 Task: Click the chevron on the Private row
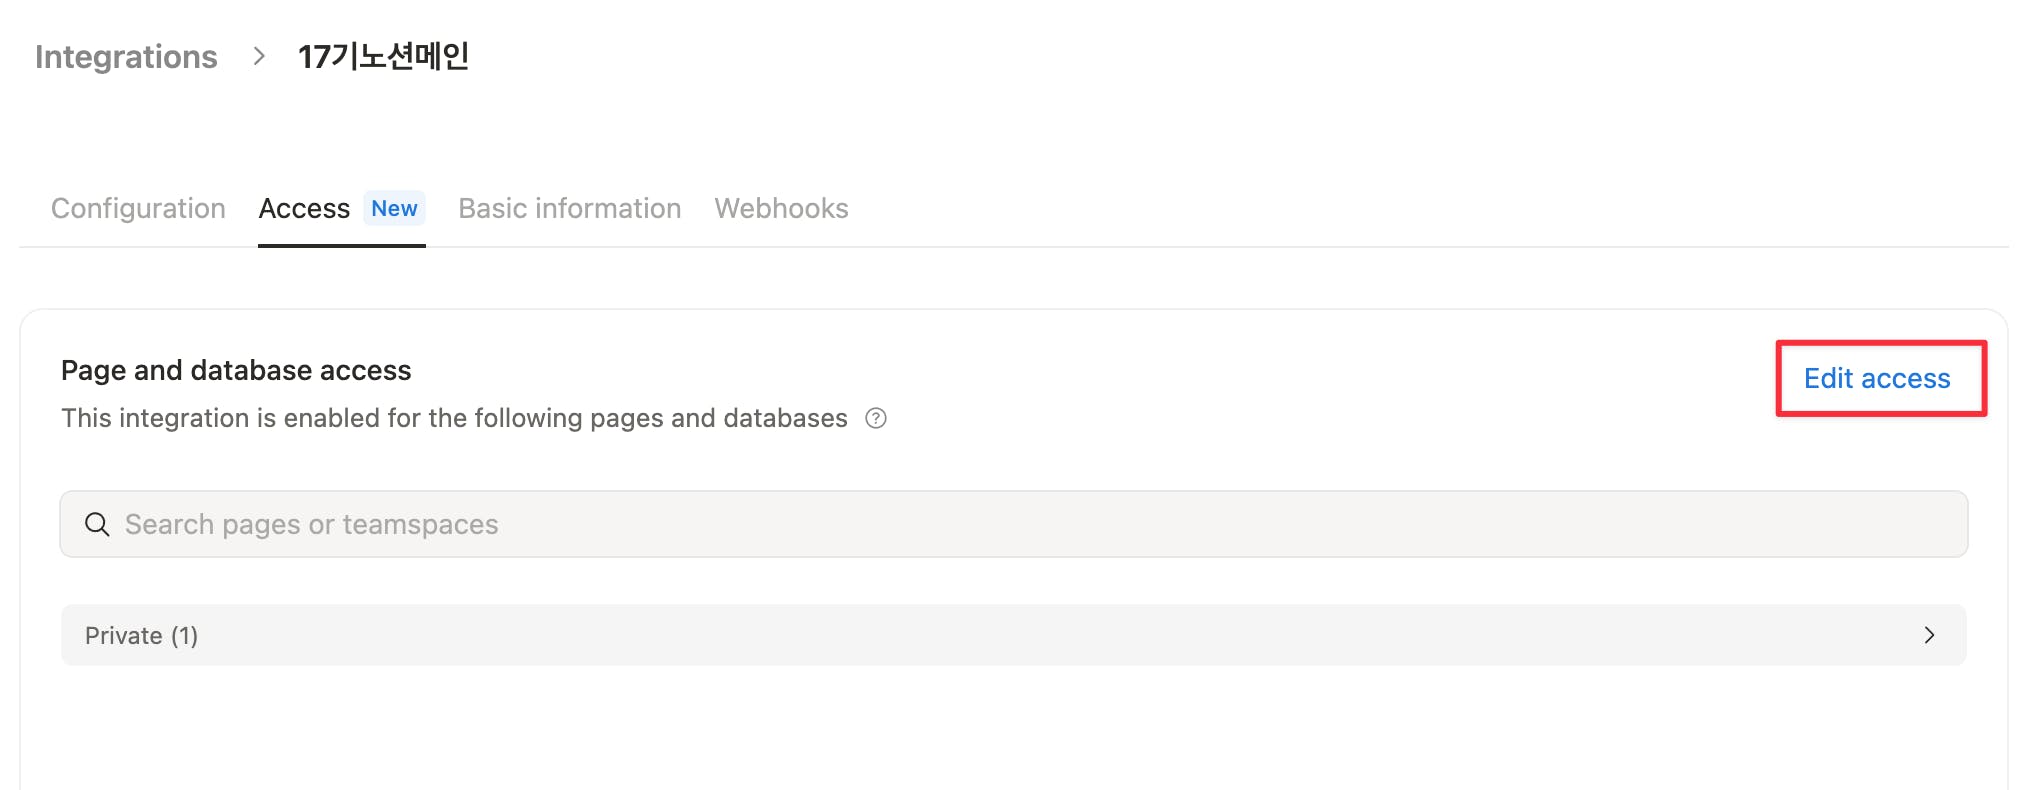(1929, 635)
